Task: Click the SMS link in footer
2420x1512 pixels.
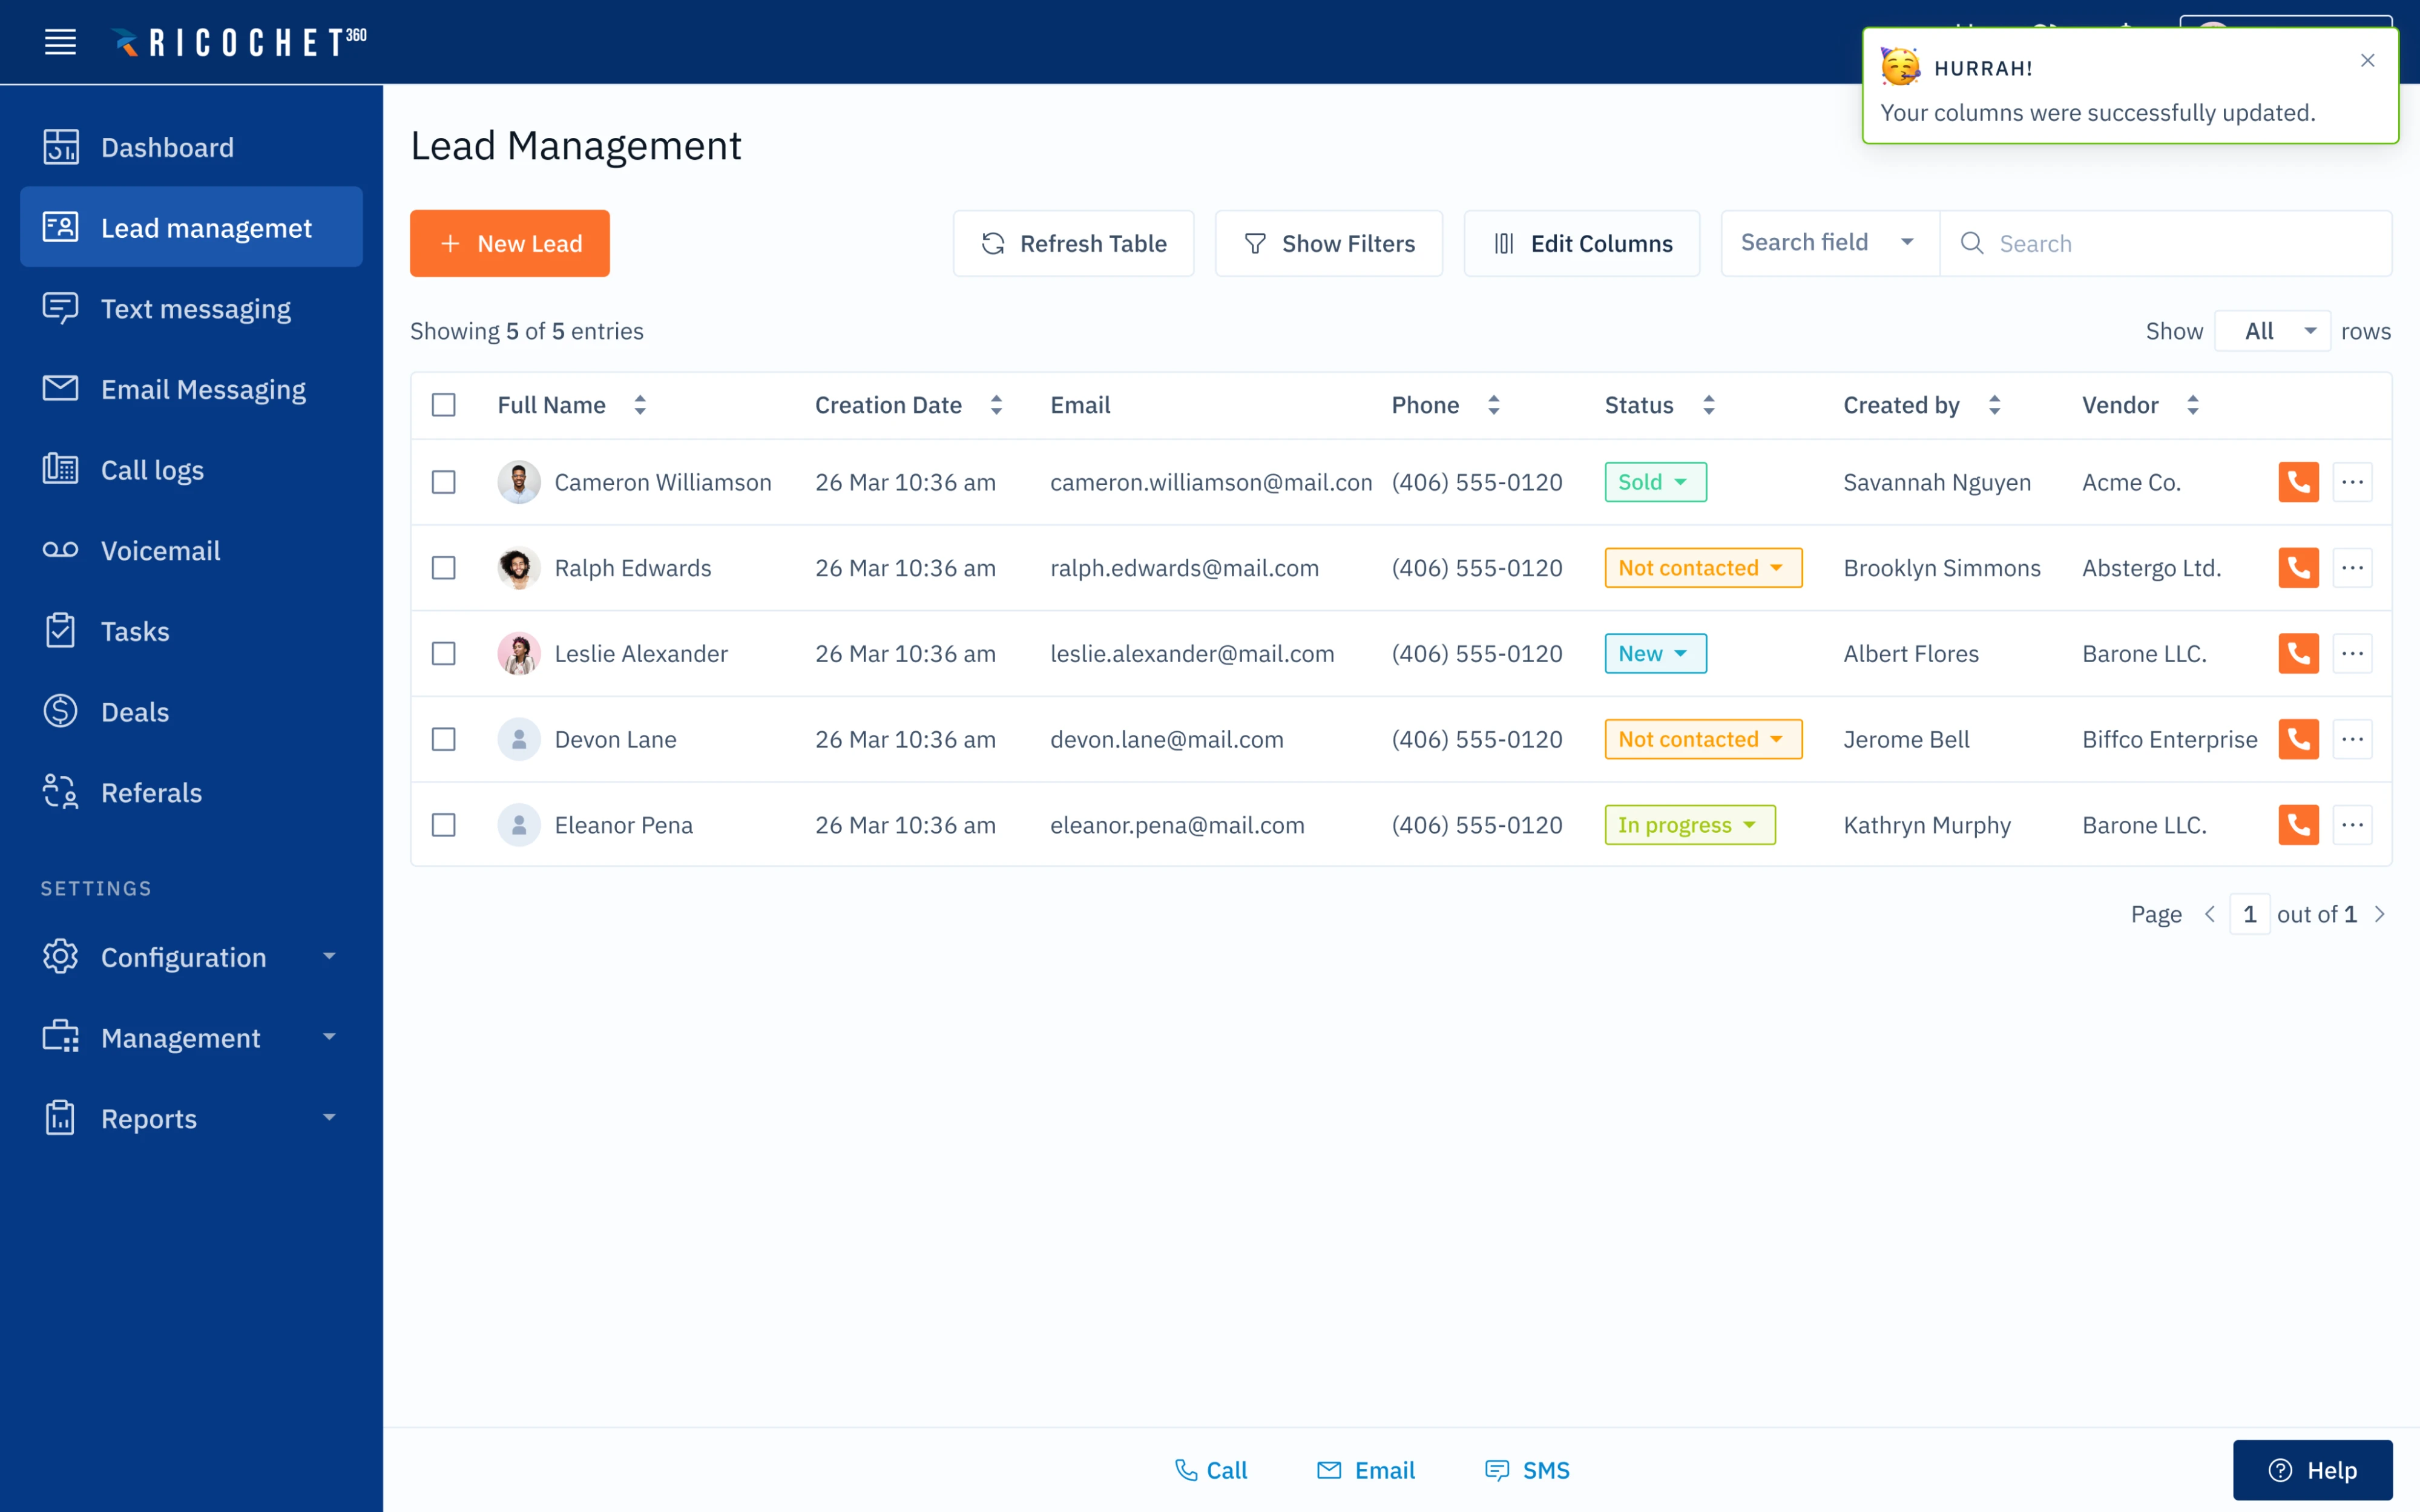Action: (x=1527, y=1470)
